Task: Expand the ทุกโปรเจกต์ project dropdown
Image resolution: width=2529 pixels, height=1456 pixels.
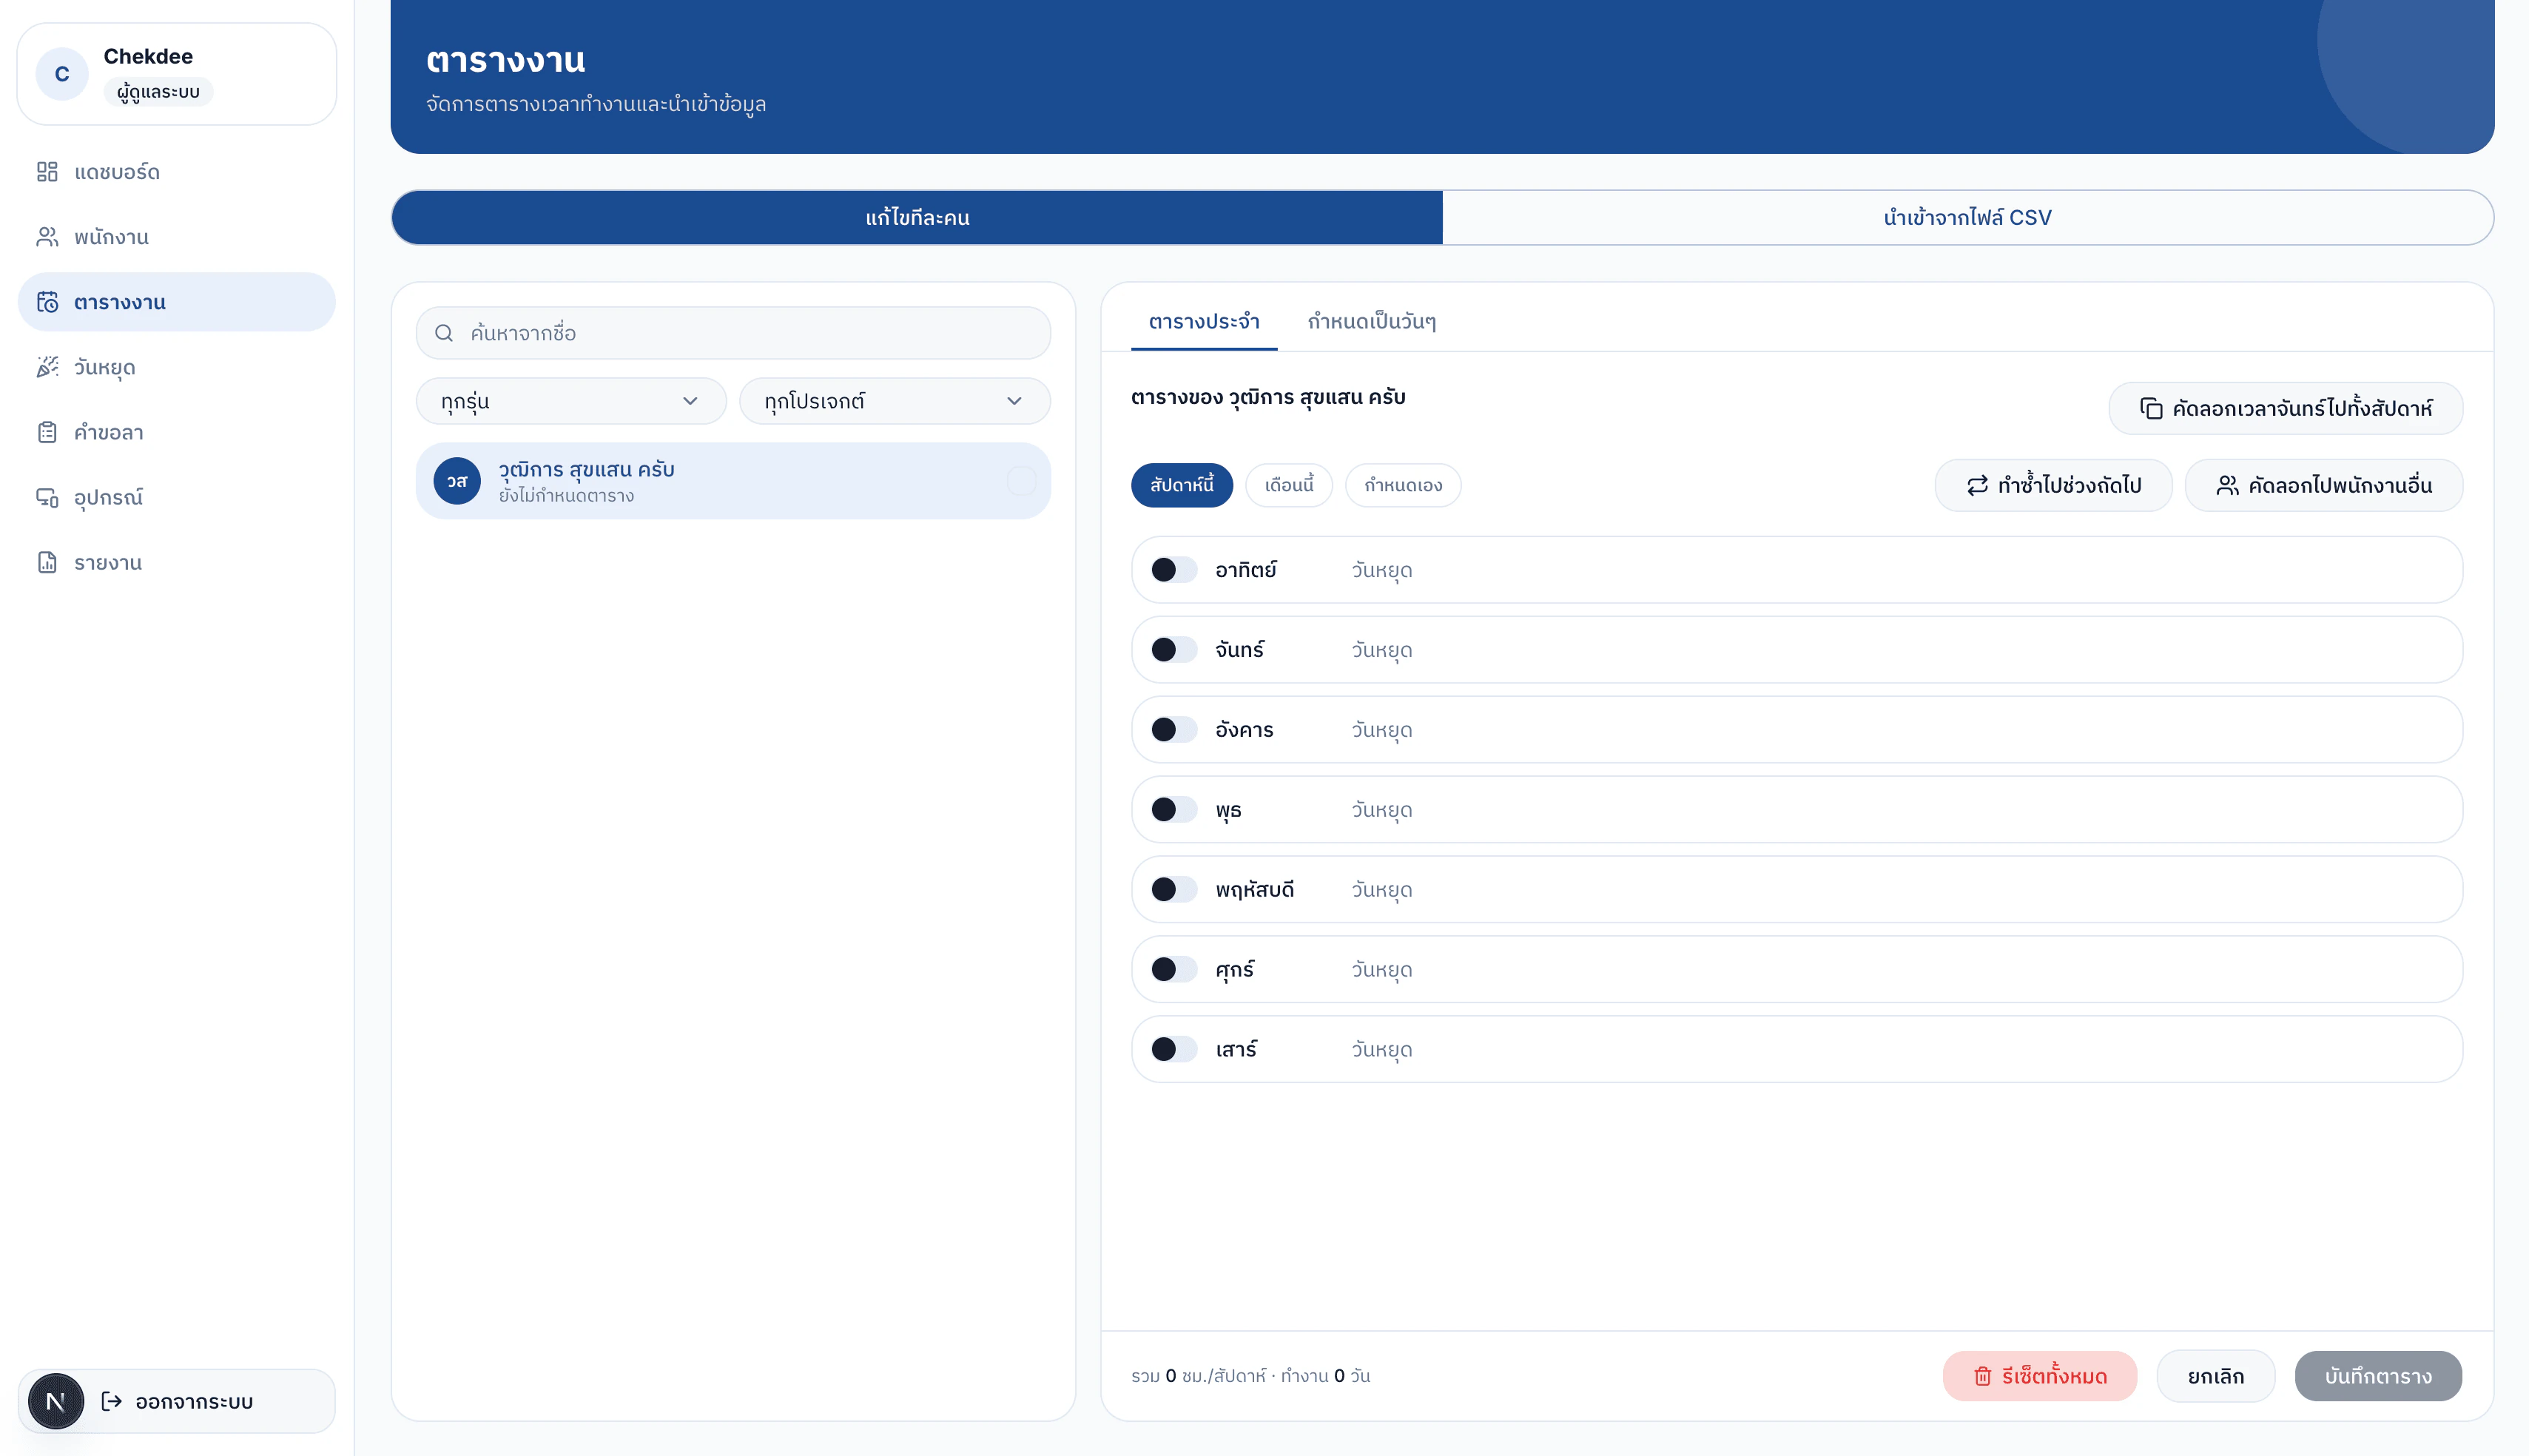Action: pyautogui.click(x=895, y=401)
